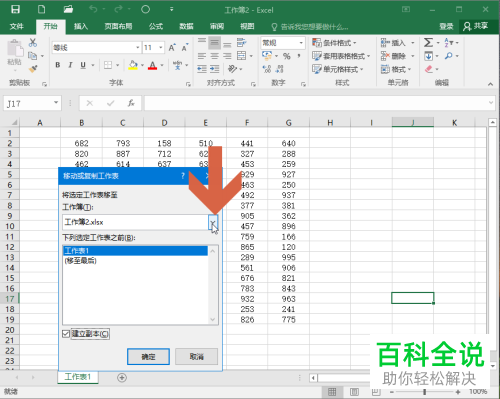The image size is (500, 399).
Task: Click the zoom slider in status bar
Action: click(425, 392)
